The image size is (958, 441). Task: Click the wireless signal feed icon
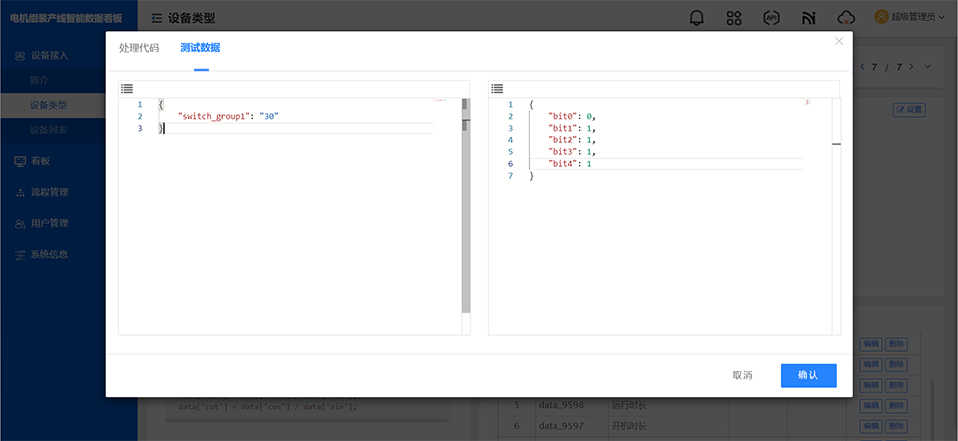click(x=808, y=17)
